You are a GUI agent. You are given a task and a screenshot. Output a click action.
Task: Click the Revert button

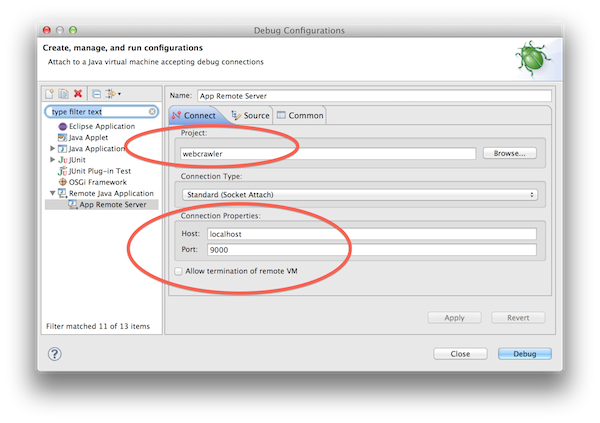[518, 318]
